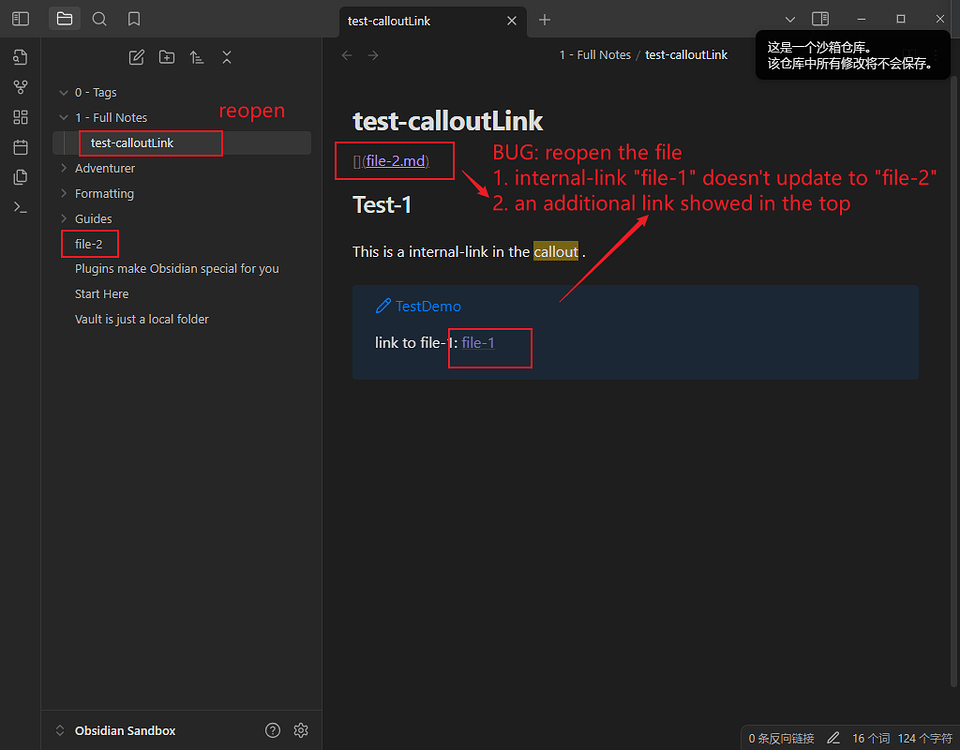The width and height of the screenshot is (960, 750).
Task: Toggle the left sidebar collapse icon
Action: (x=20, y=19)
